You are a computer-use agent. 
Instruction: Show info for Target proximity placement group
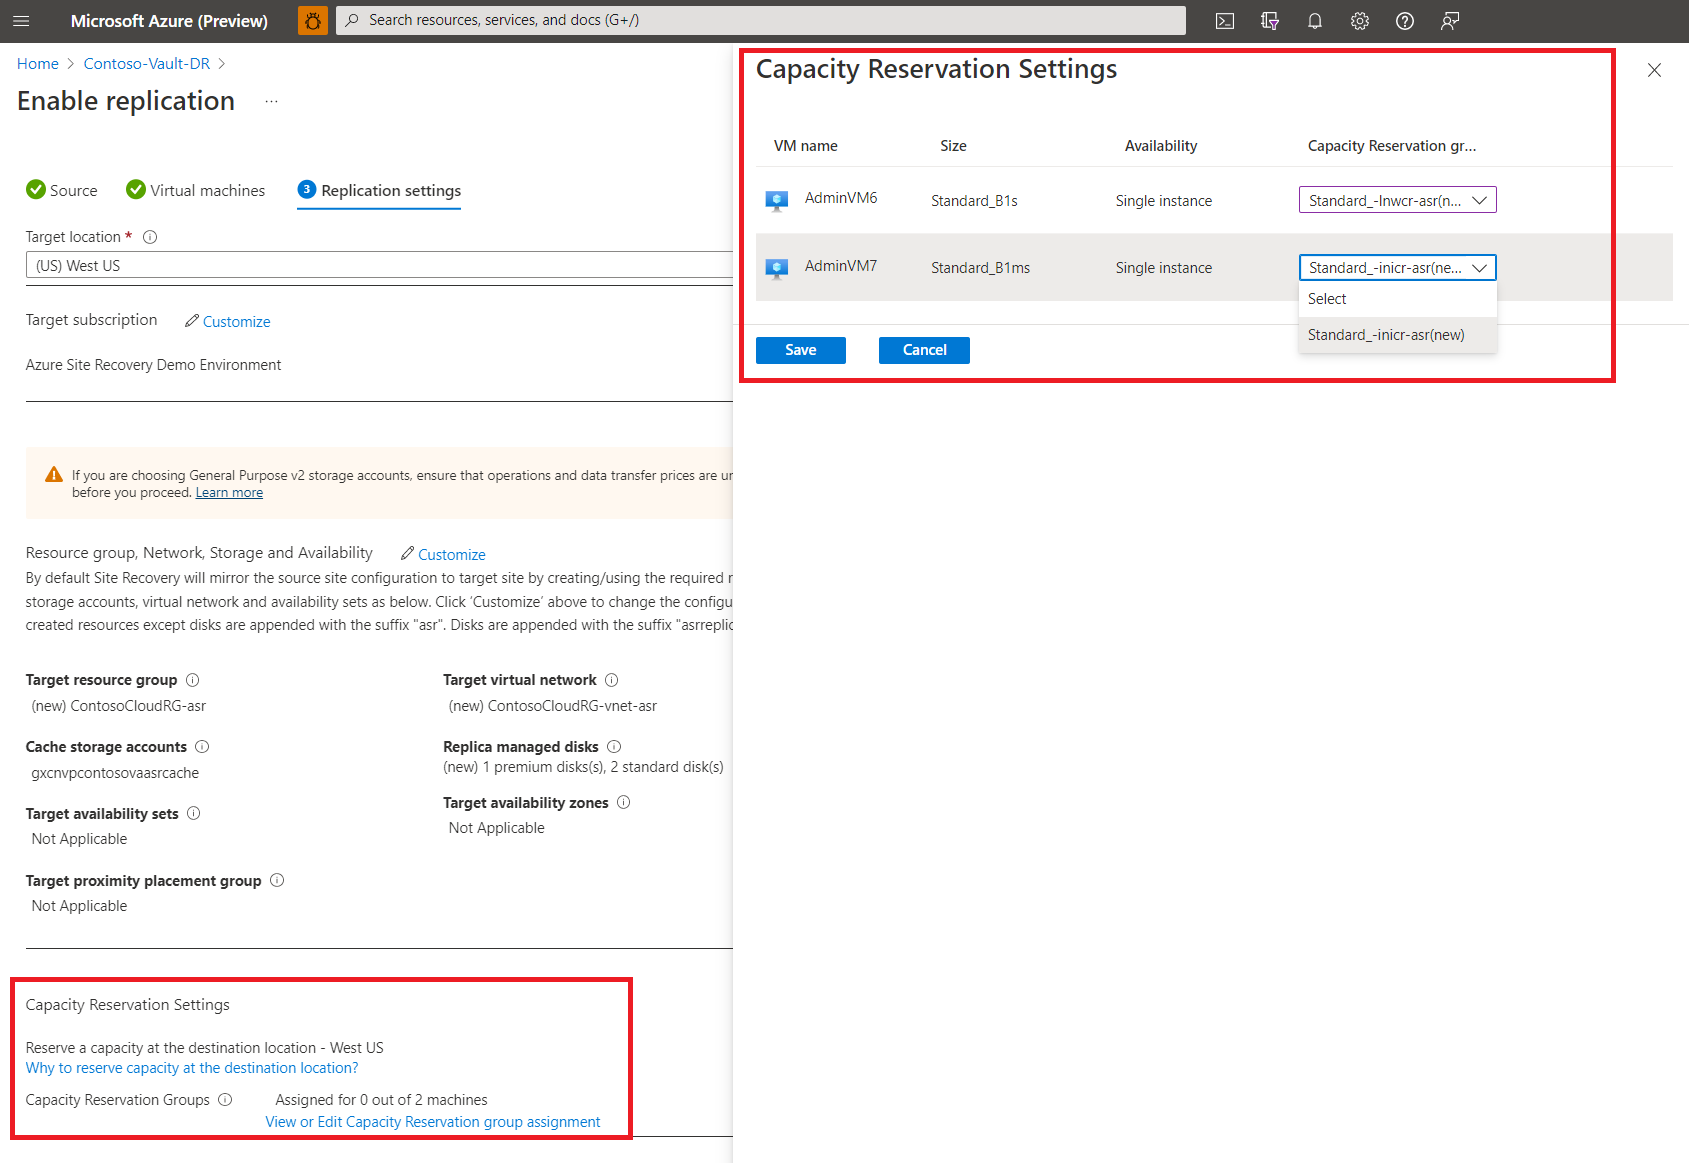[277, 880]
